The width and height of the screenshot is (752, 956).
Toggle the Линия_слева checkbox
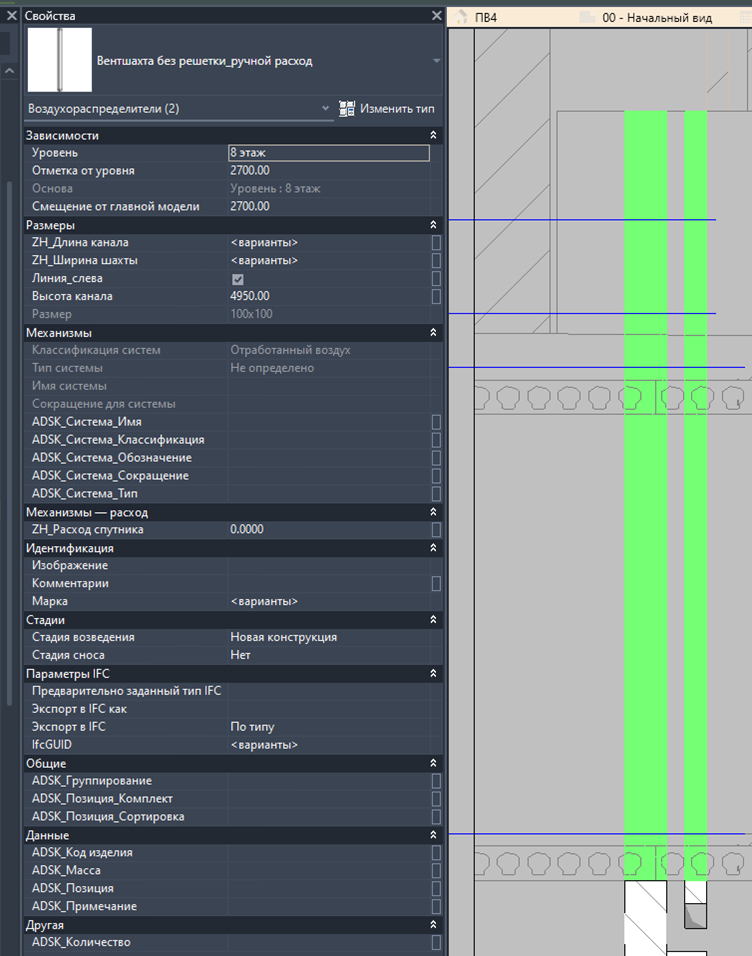click(238, 279)
